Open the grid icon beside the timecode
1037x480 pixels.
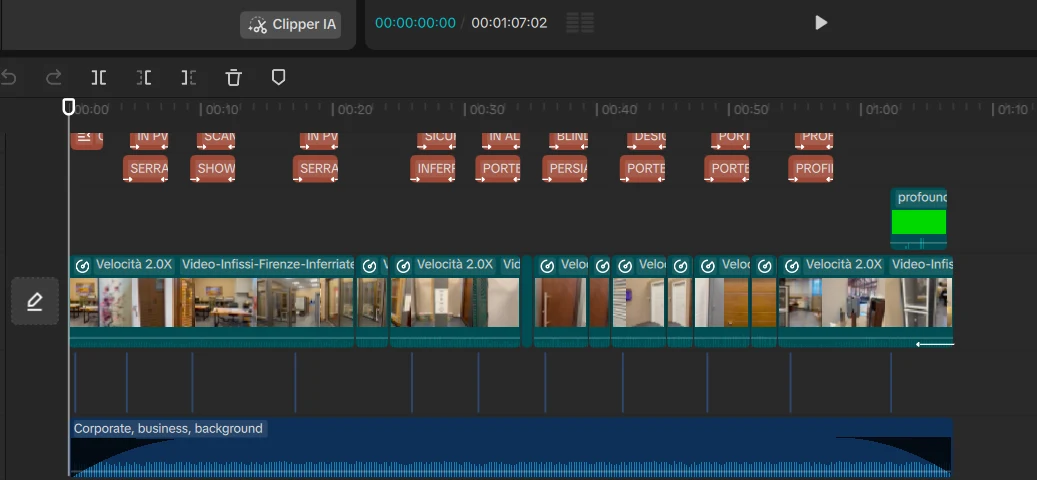click(580, 23)
